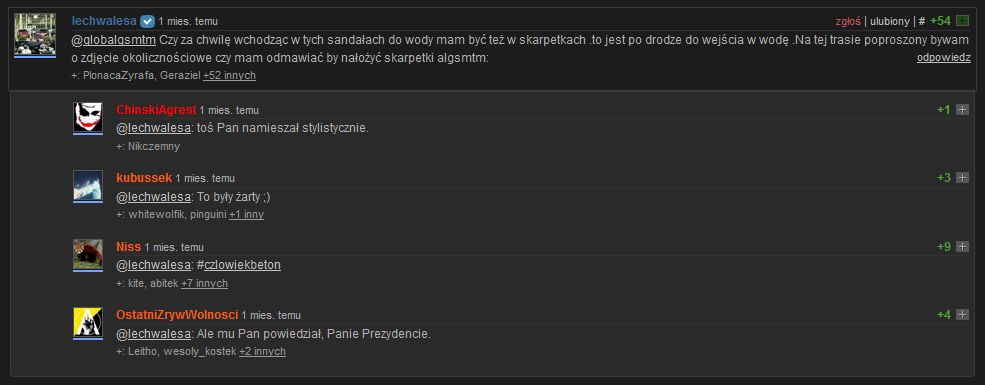This screenshot has height=385, width=985.
Task: Click 'odpowiedz' to reply to post
Action: 944,58
